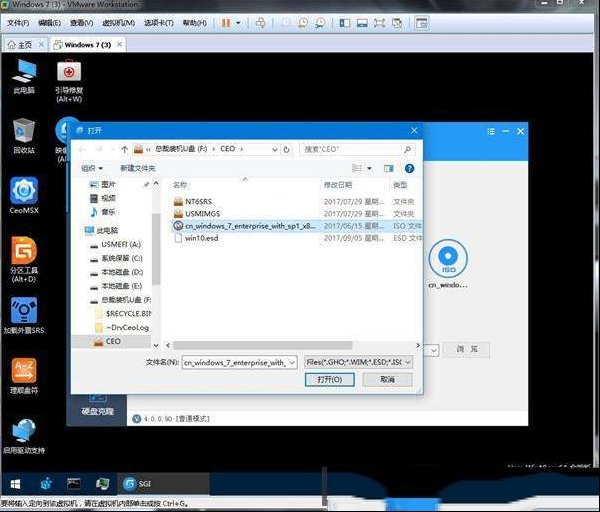Open 分区工具 (Alt+D) desktop icon
Viewport: 600px width, 512px height.
pos(24,259)
